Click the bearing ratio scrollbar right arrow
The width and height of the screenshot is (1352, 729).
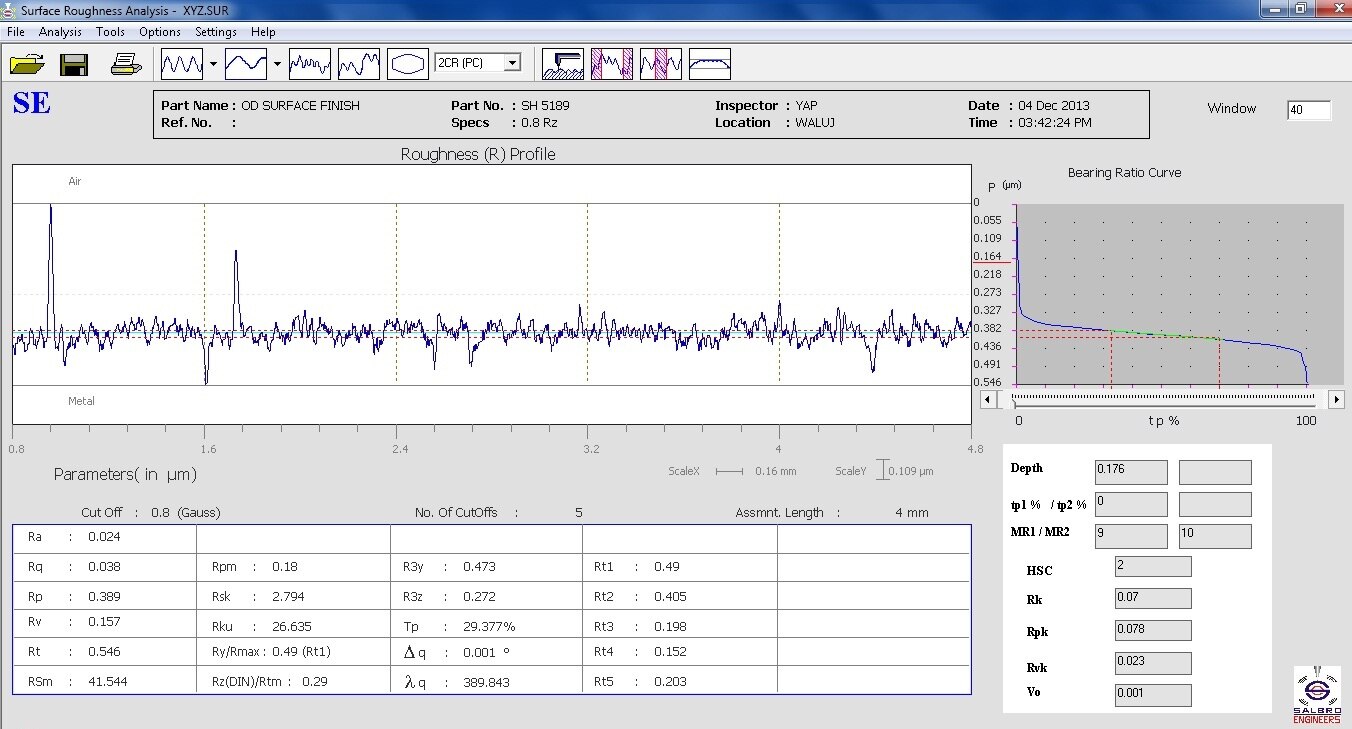pyautogui.click(x=1336, y=399)
